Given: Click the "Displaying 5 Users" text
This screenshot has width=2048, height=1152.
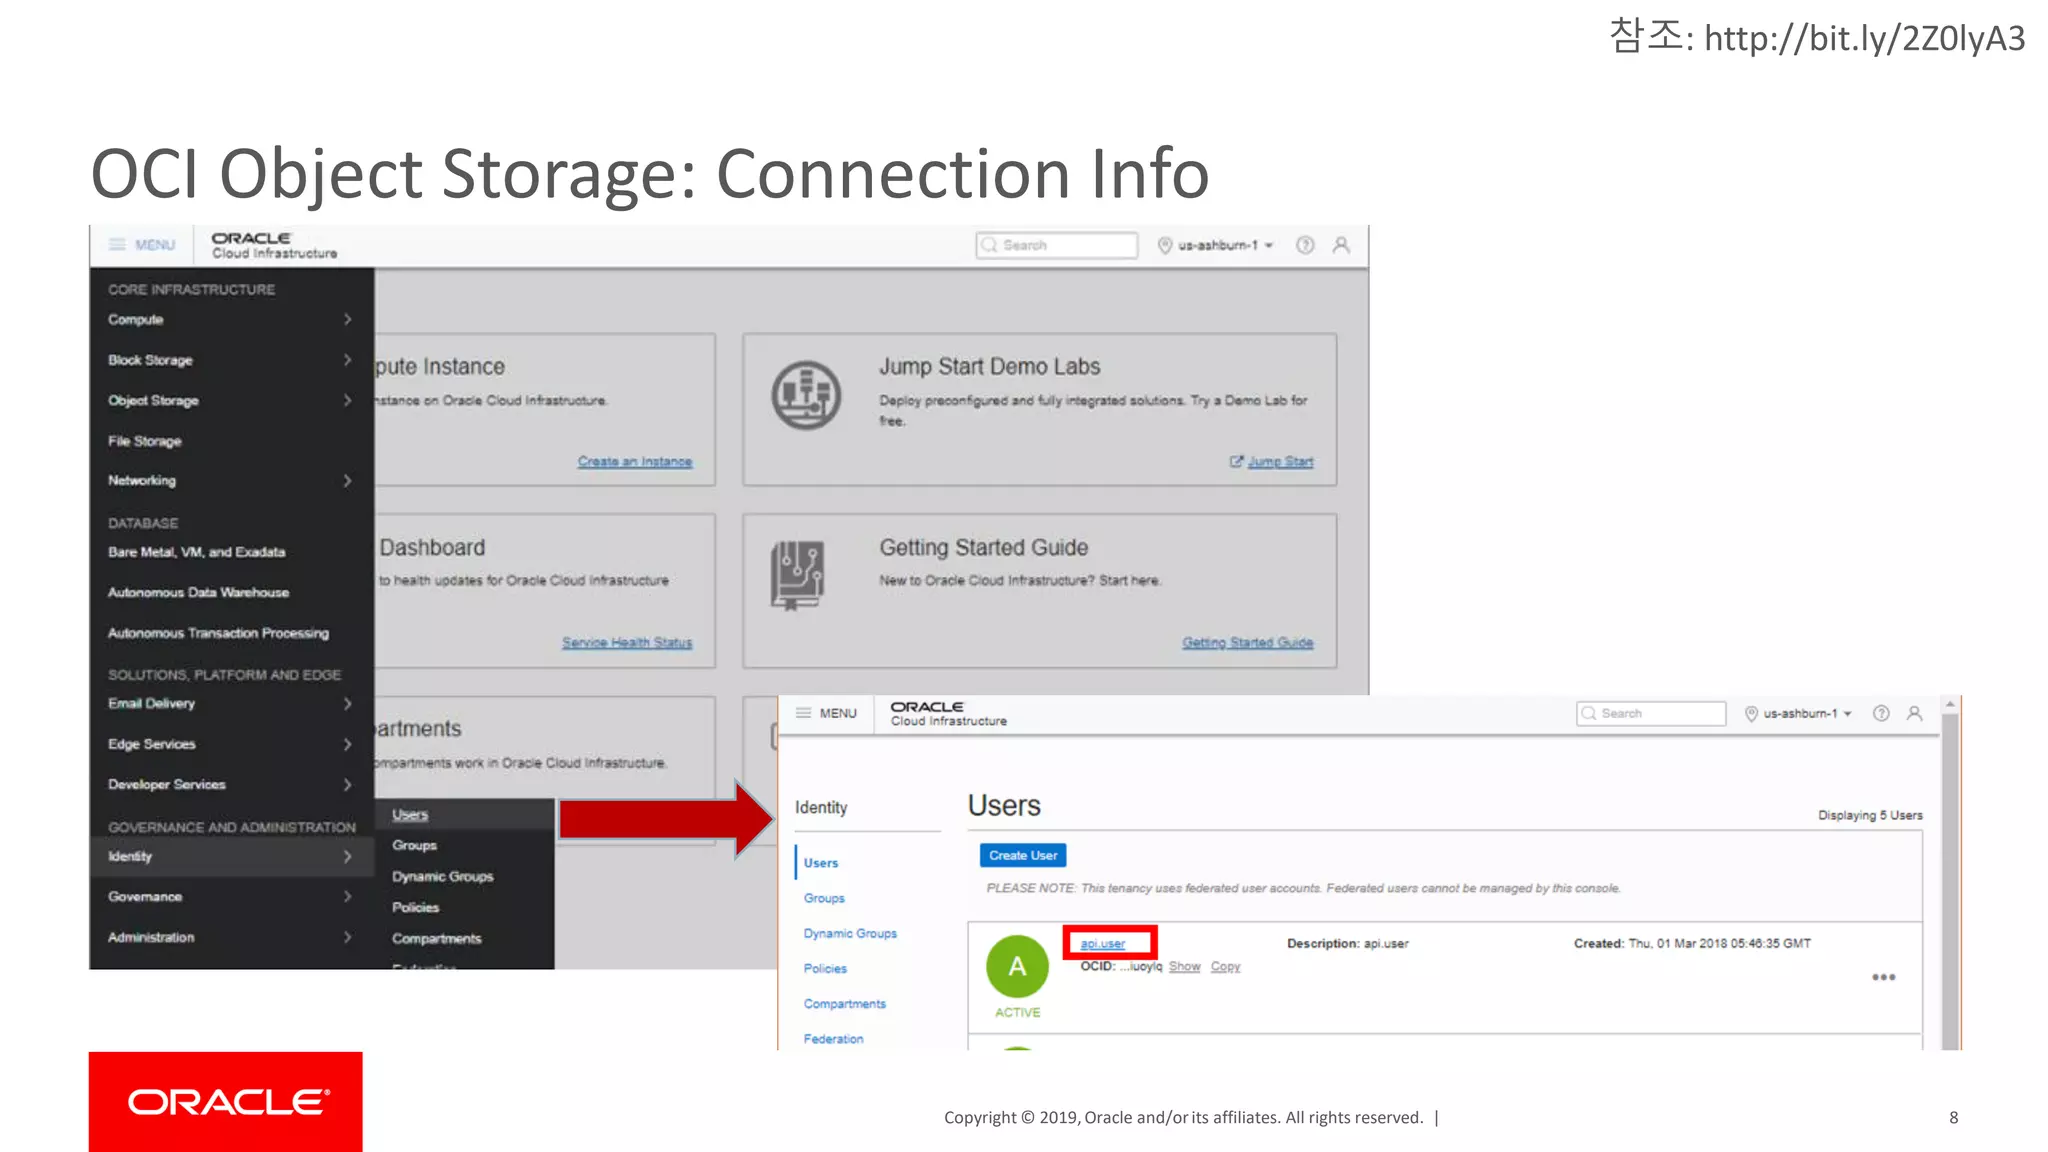Looking at the screenshot, I should [1870, 815].
